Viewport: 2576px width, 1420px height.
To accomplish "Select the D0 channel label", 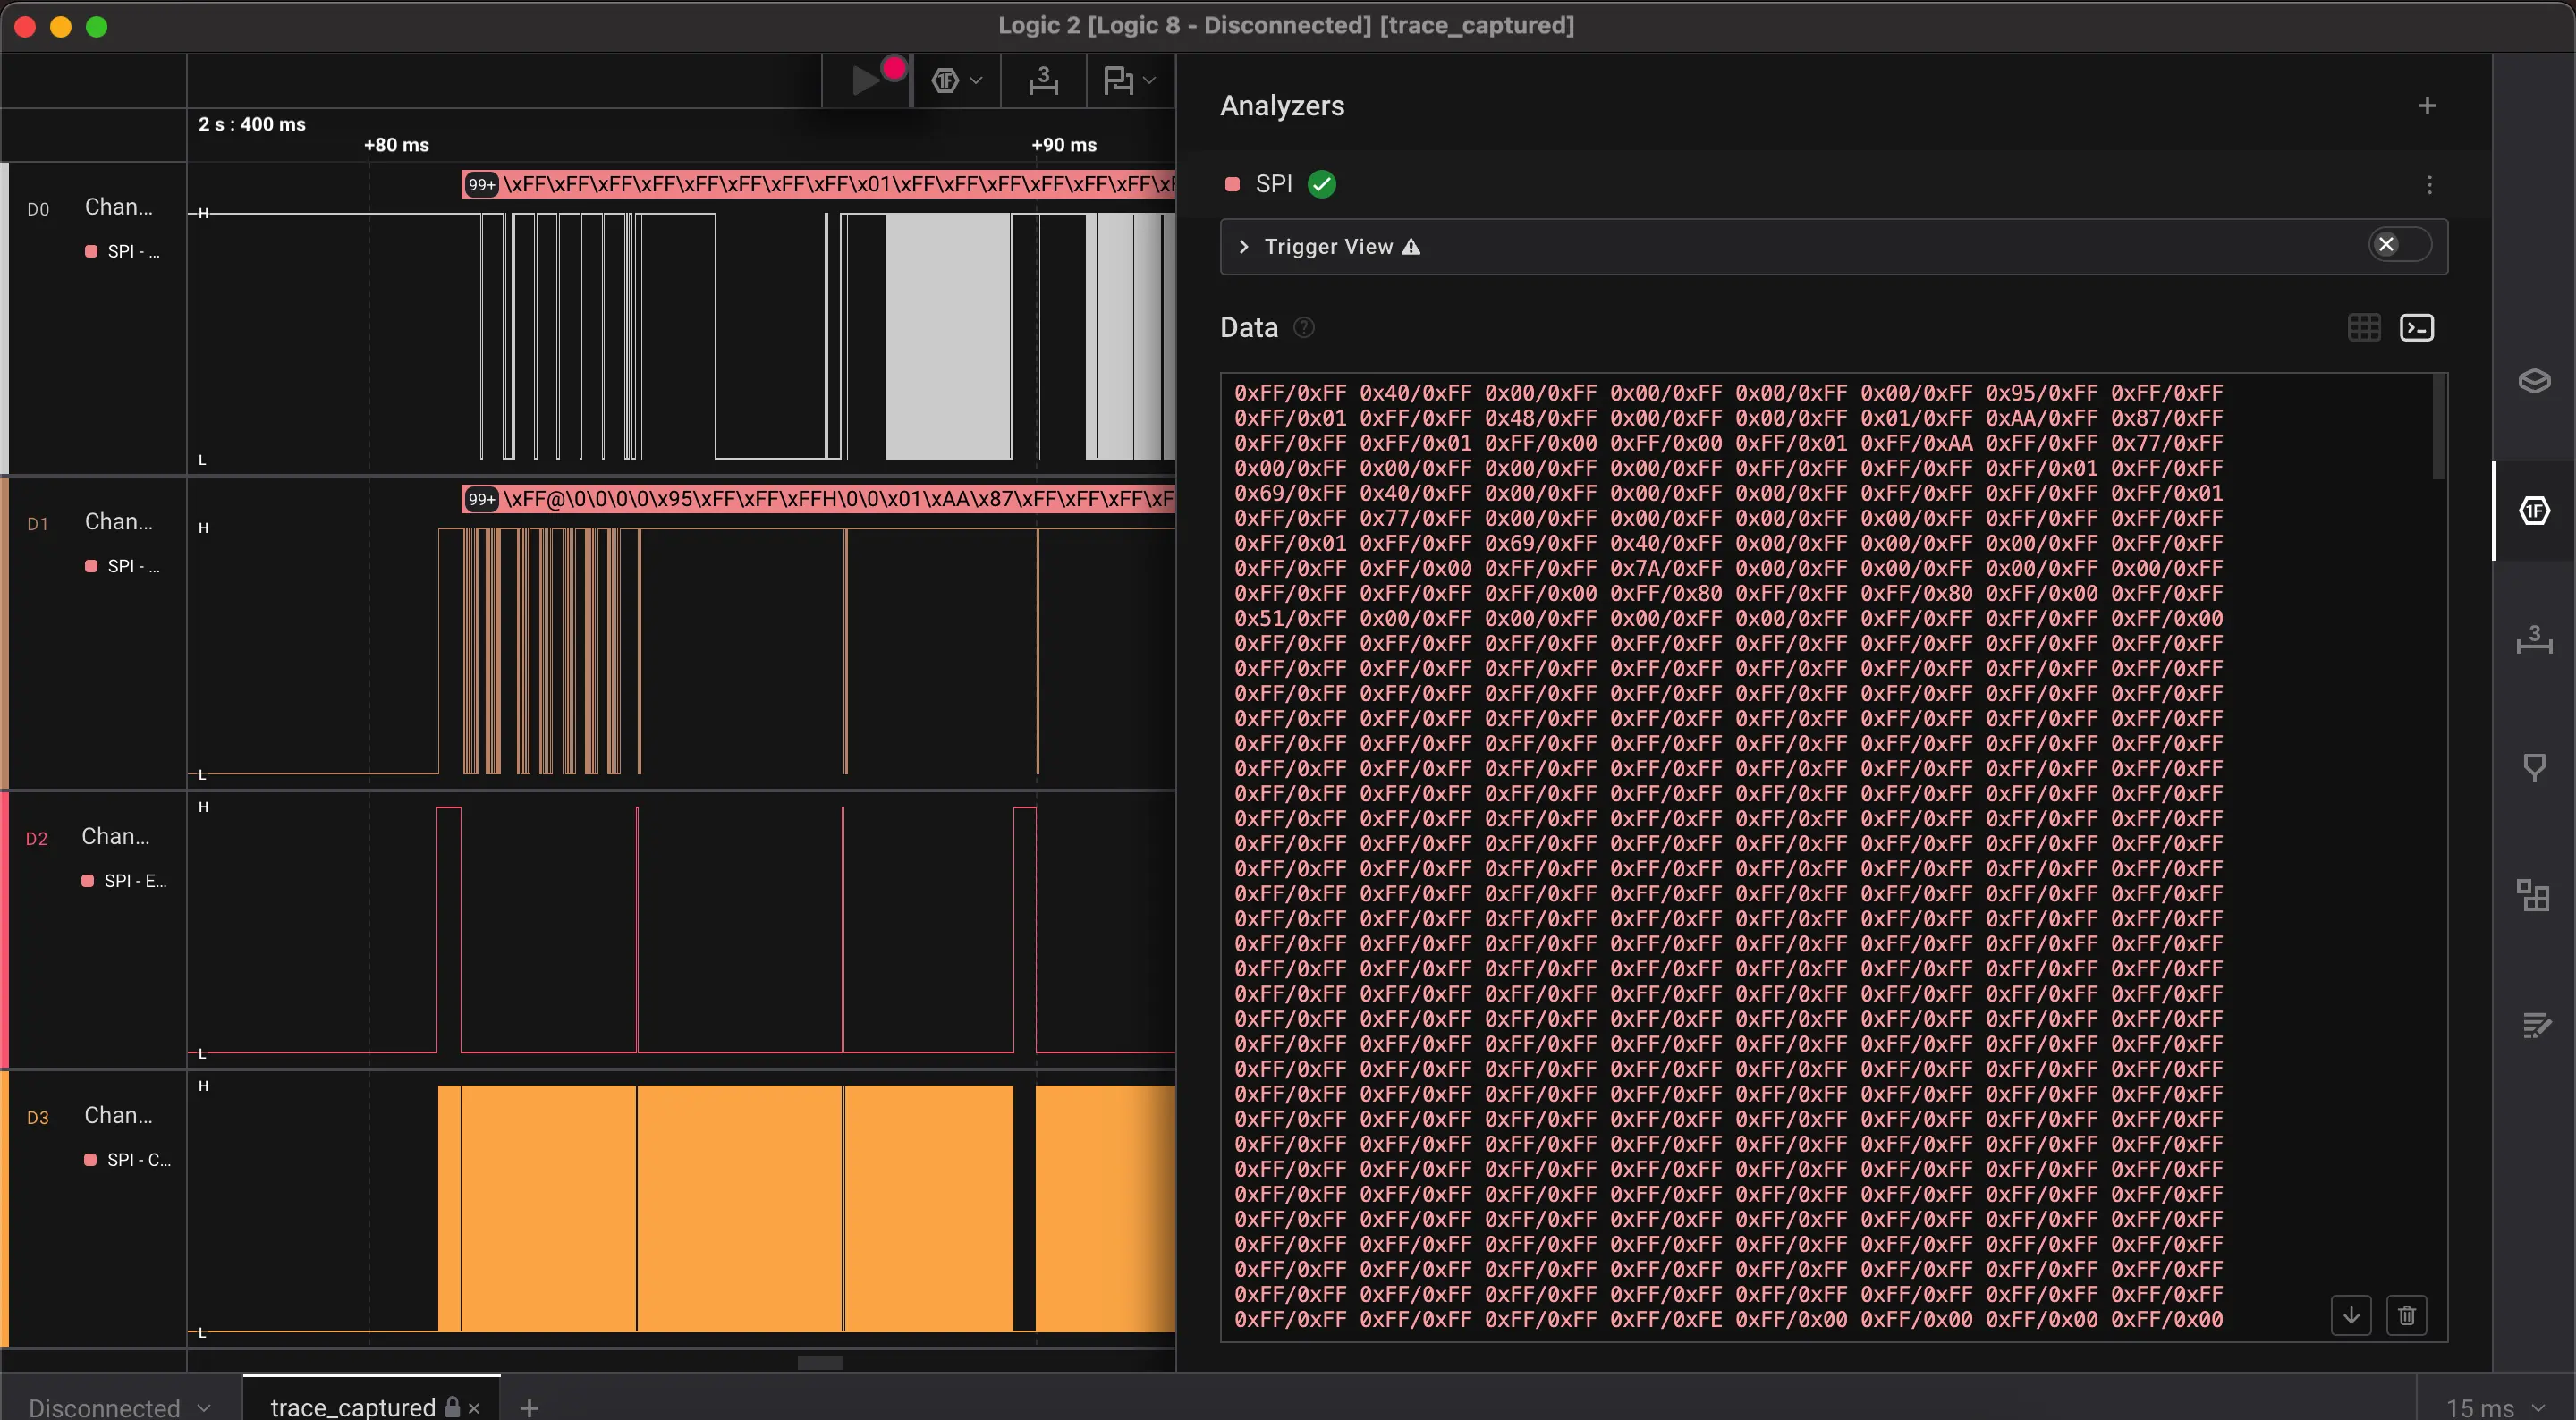I will tap(118, 206).
